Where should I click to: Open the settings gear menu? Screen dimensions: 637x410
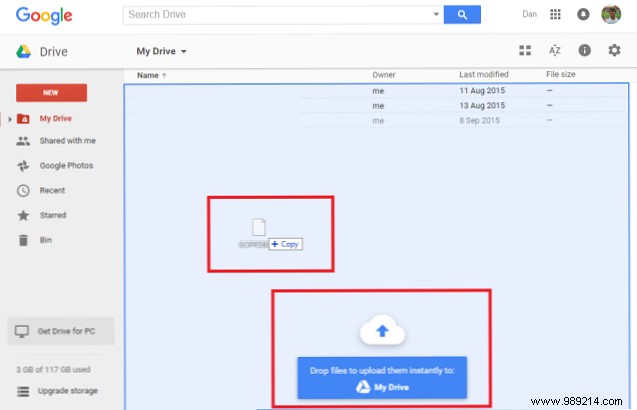pyautogui.click(x=614, y=50)
